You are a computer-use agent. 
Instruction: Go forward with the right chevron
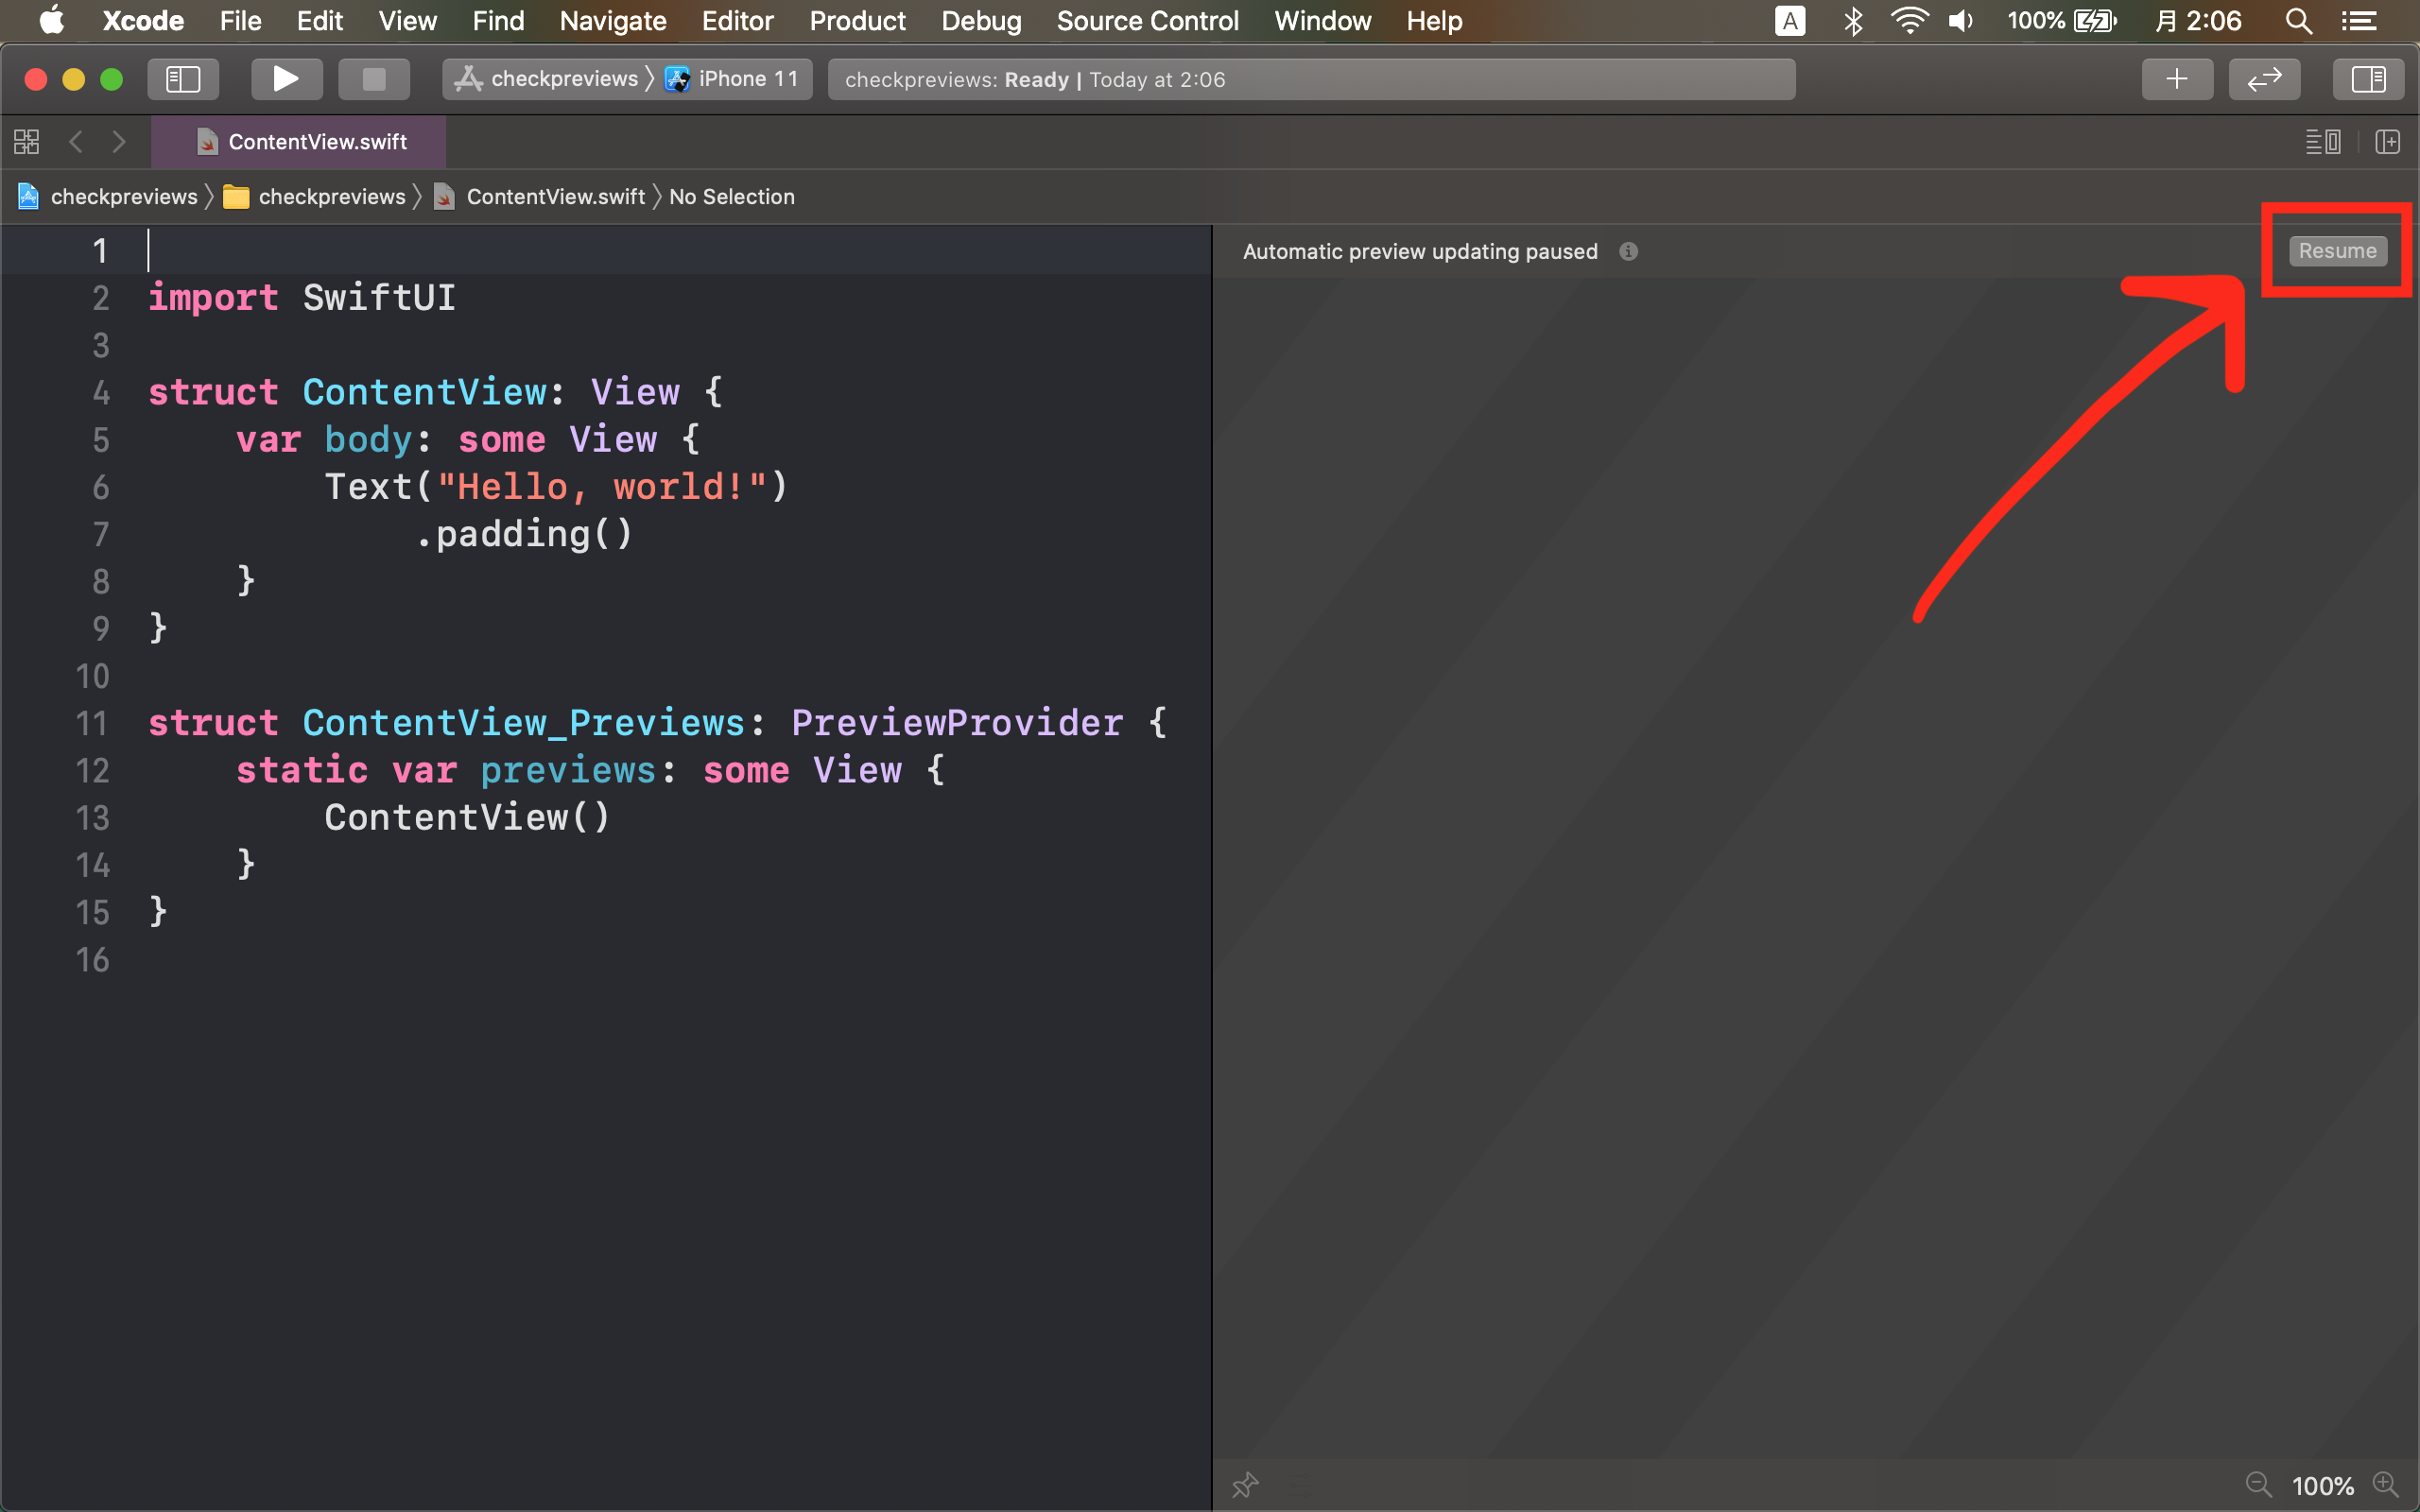[119, 142]
